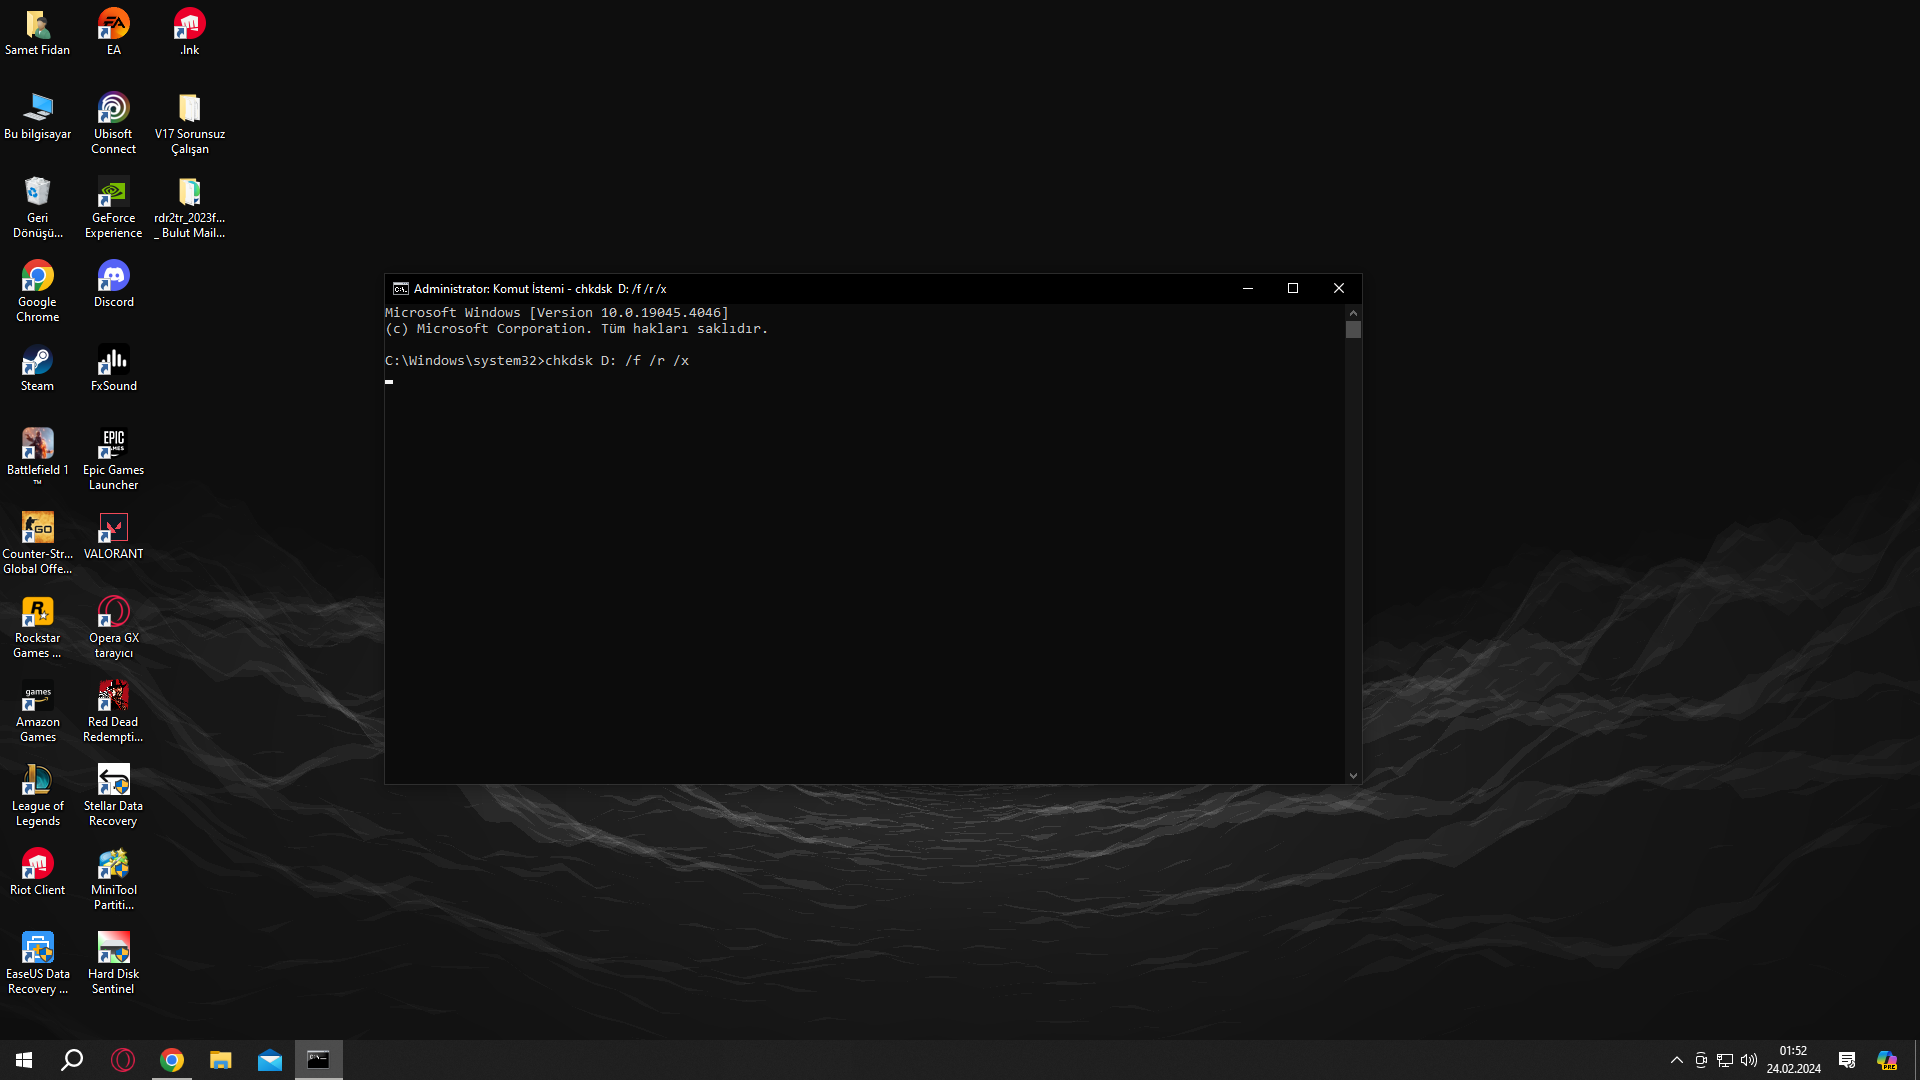Open network status tray icon
Screen dimensions: 1920x1080
click(1725, 1060)
